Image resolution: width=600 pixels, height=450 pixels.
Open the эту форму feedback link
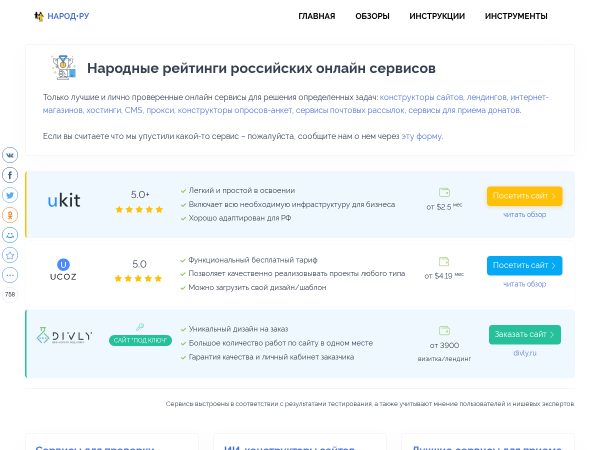point(422,136)
